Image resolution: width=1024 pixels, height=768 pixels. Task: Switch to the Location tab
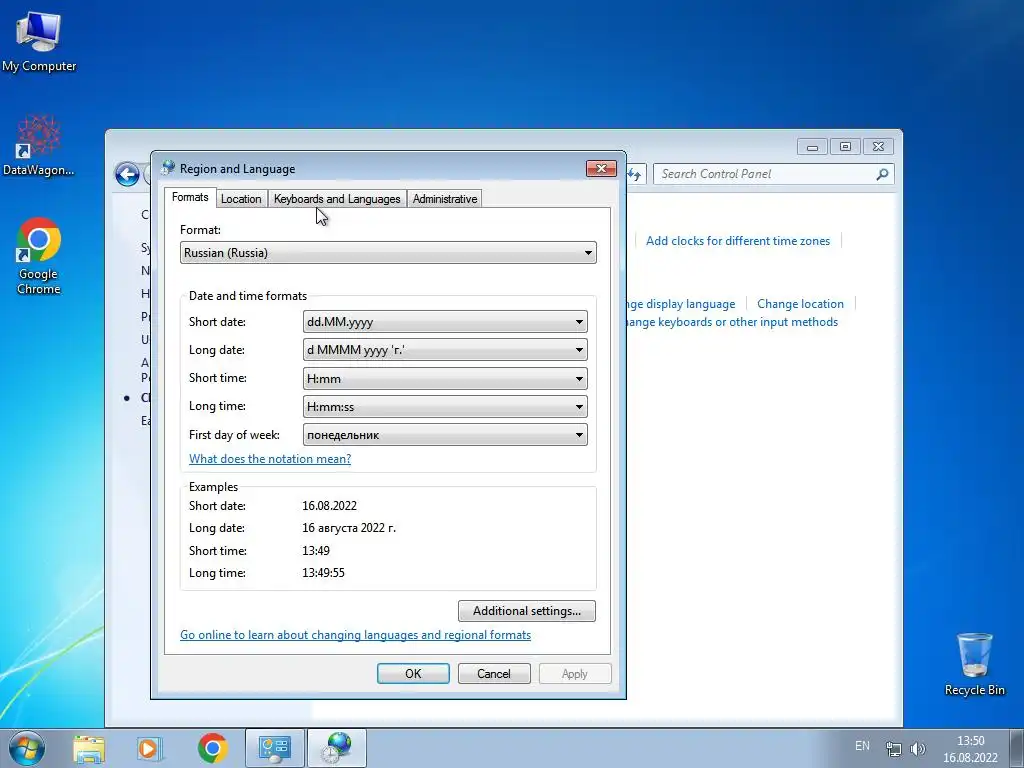click(241, 199)
